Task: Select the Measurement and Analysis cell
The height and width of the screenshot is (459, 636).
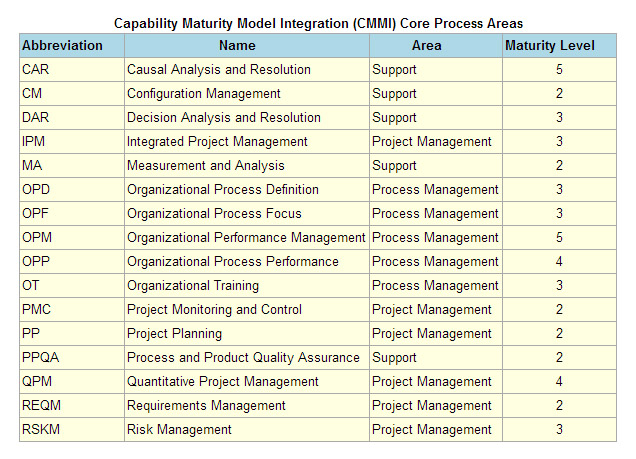Action: (247, 165)
